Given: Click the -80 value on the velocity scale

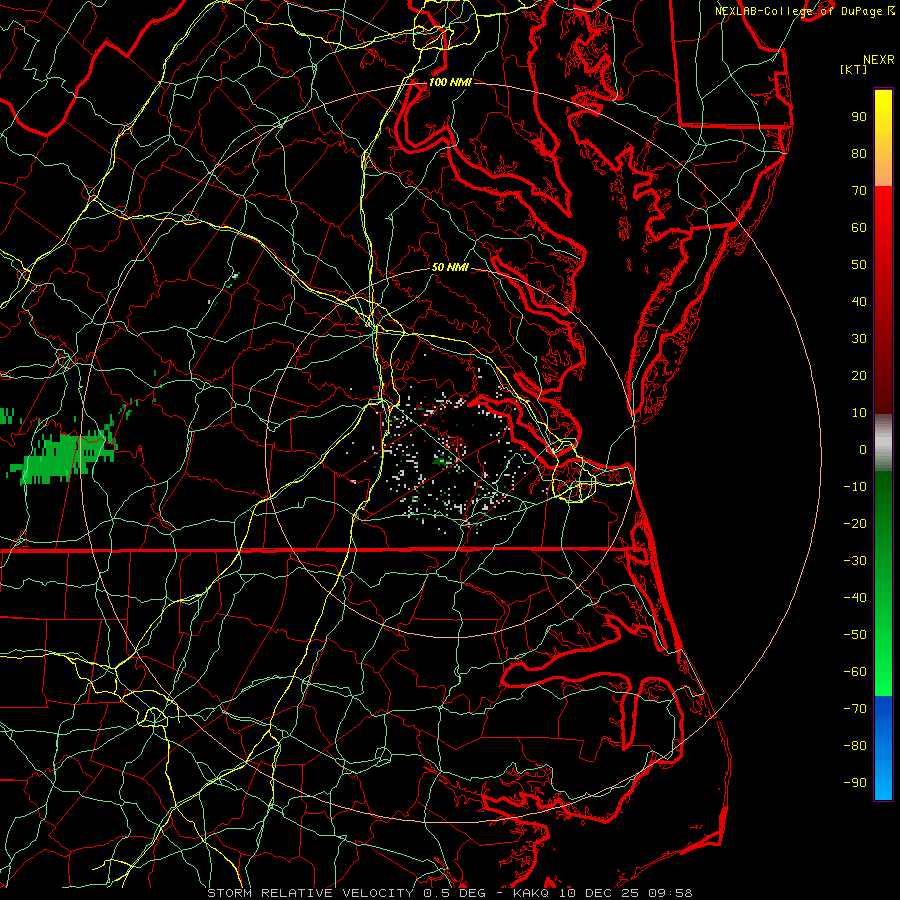Looking at the screenshot, I should tap(855, 746).
